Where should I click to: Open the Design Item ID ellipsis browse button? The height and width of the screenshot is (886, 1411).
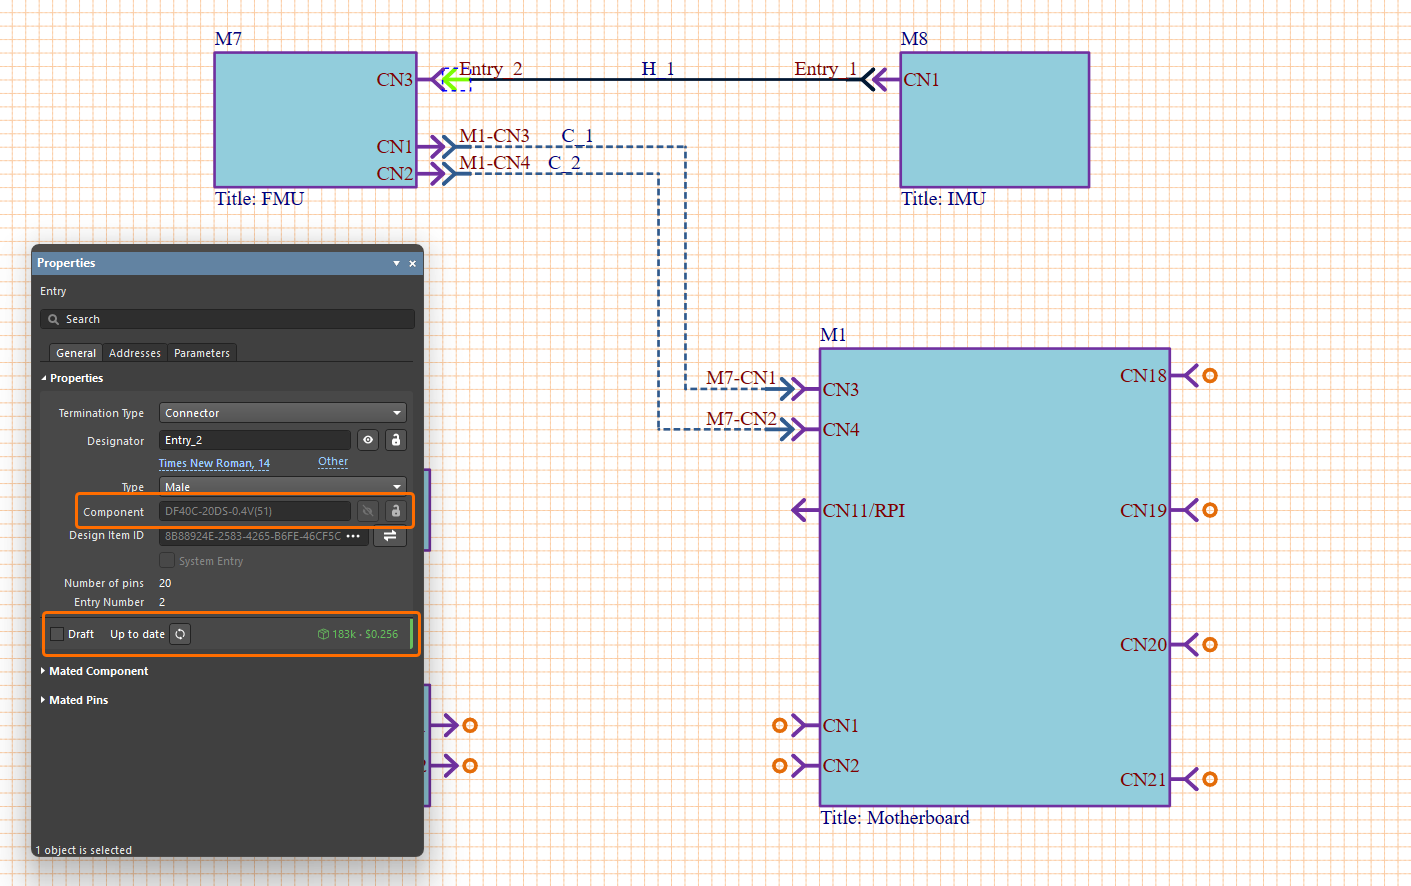(x=353, y=536)
